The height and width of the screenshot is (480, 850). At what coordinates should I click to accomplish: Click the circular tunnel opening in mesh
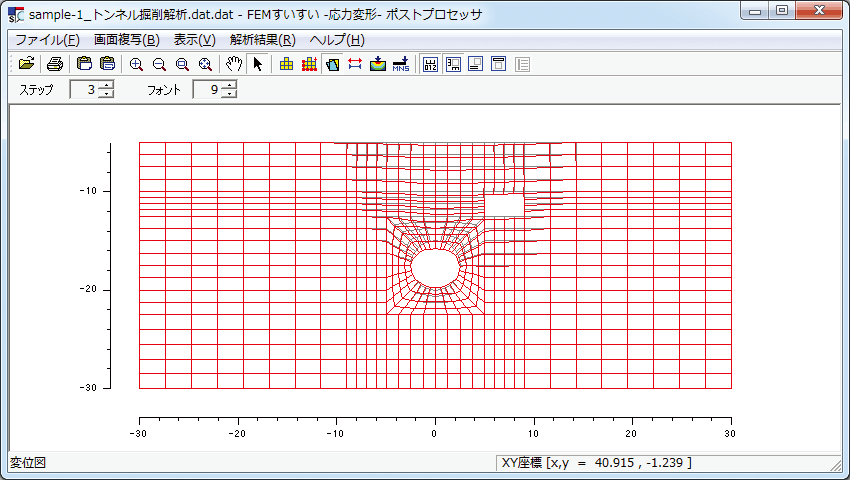point(435,268)
